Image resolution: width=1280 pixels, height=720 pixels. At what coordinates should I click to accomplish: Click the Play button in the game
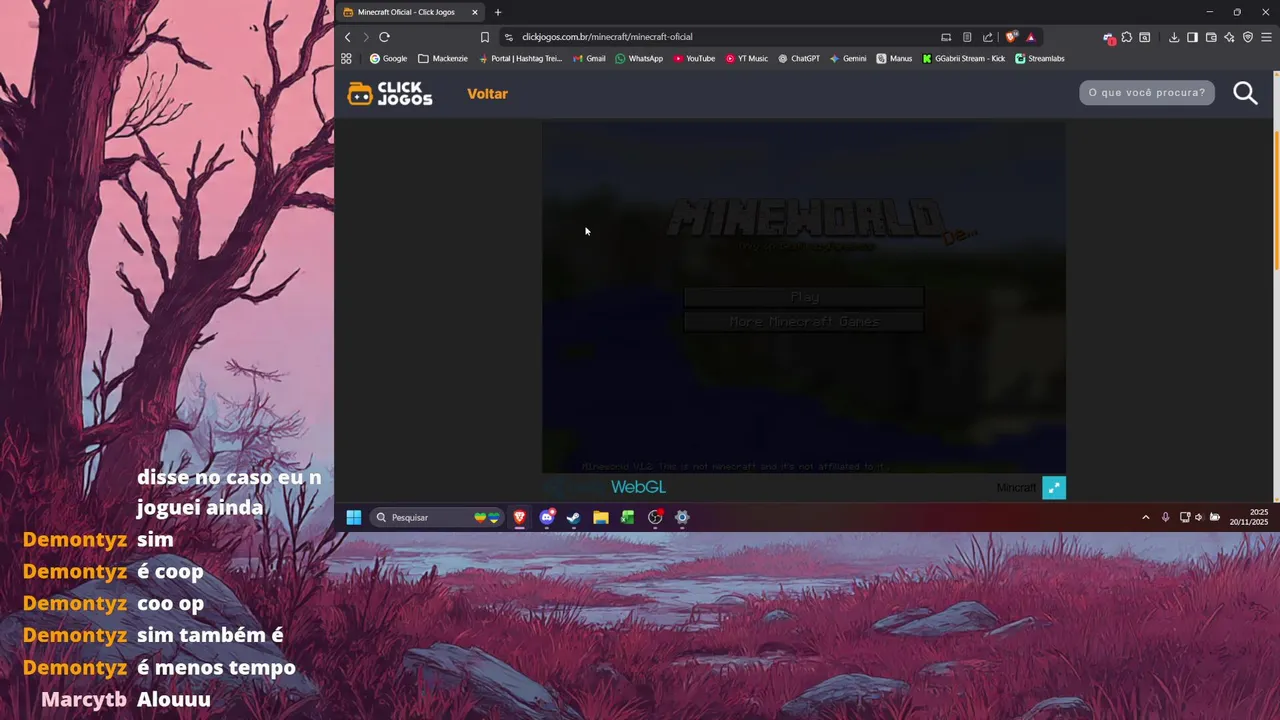[803, 297]
